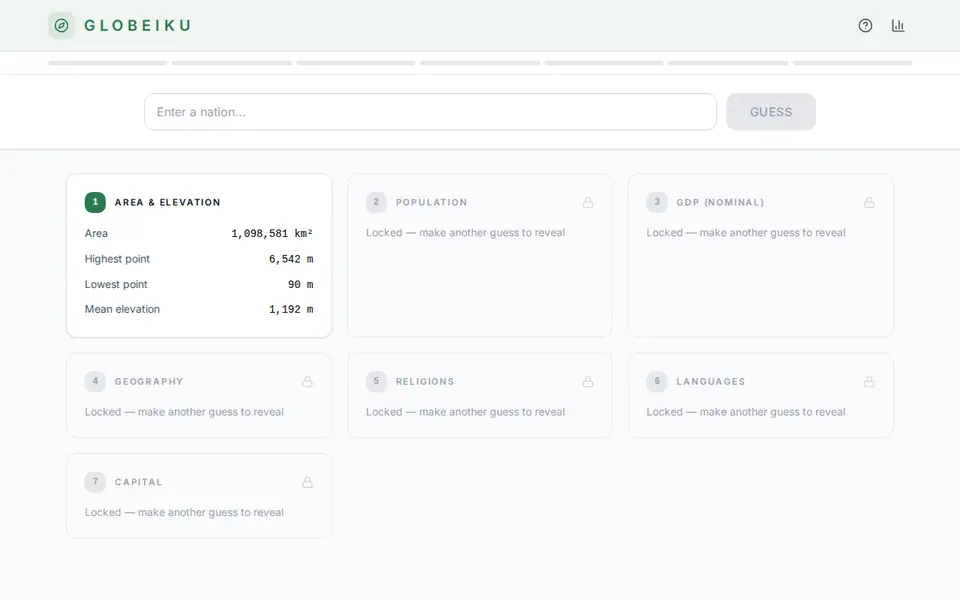Screen dimensions: 960x600
Task: Click the Area label
Action: 96,233
